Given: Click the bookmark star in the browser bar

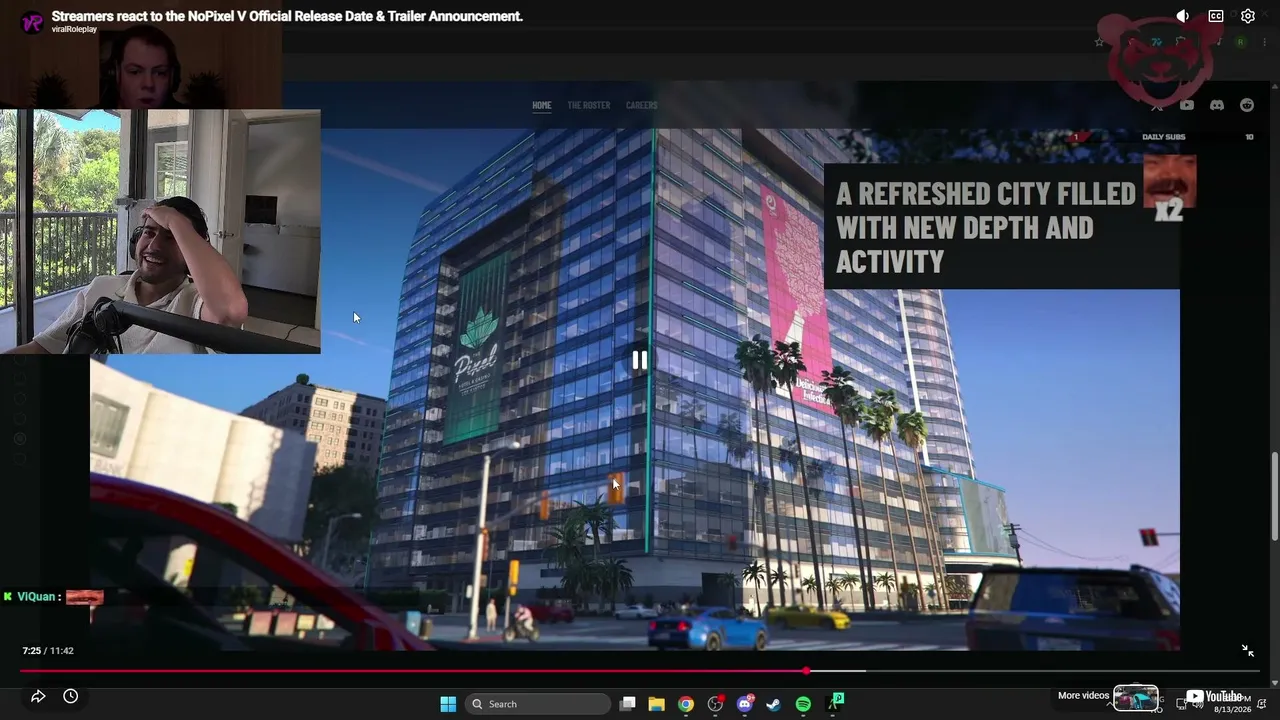Looking at the screenshot, I should 1099,42.
